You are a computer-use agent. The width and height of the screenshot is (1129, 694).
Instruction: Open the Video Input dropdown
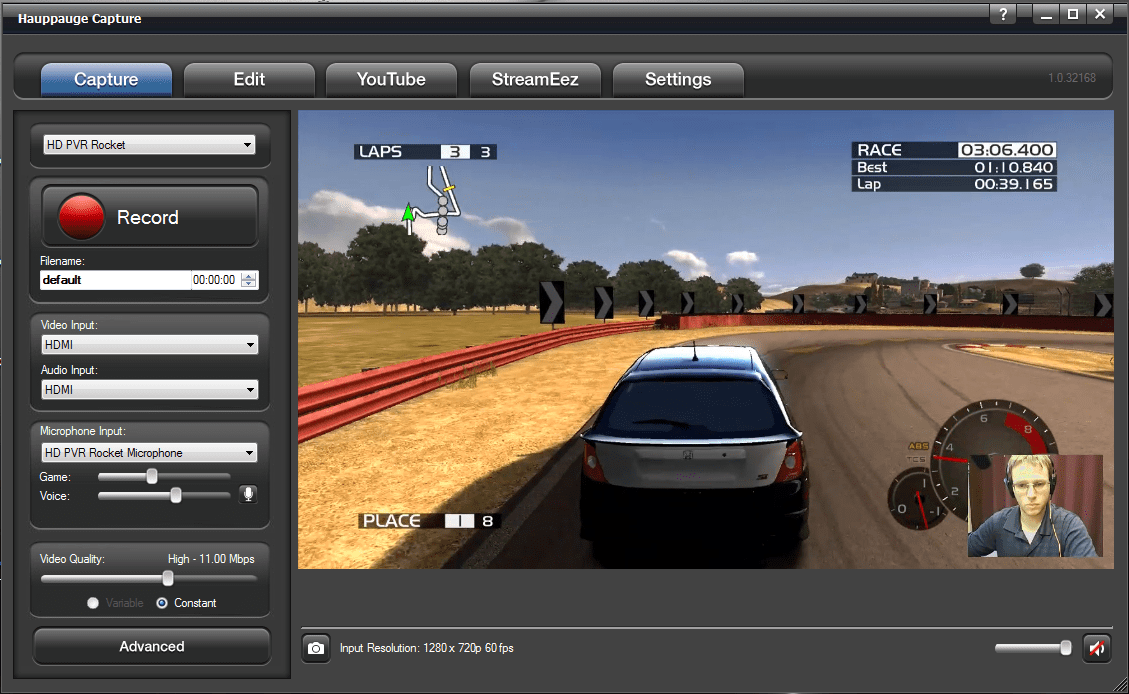pos(148,344)
